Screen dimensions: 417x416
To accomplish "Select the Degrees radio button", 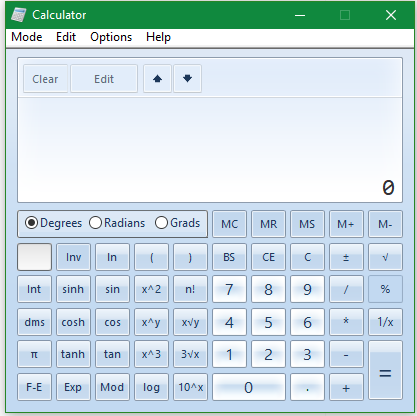I will (53, 223).
